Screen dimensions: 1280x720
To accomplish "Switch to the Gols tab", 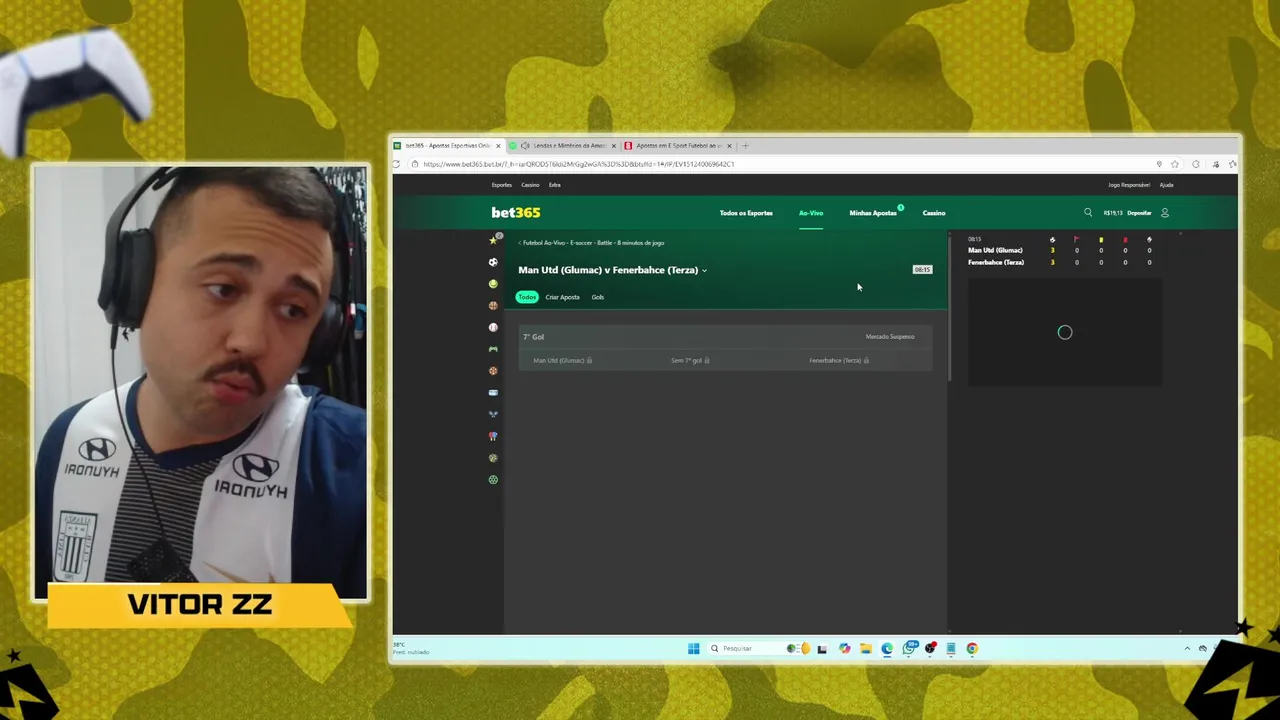I will 597,297.
